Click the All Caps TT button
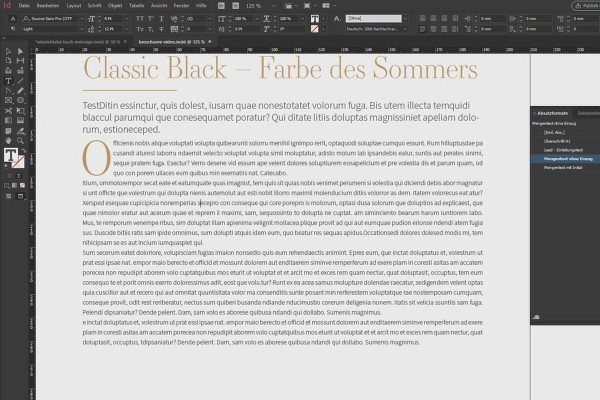The image size is (600, 400). [140, 18]
